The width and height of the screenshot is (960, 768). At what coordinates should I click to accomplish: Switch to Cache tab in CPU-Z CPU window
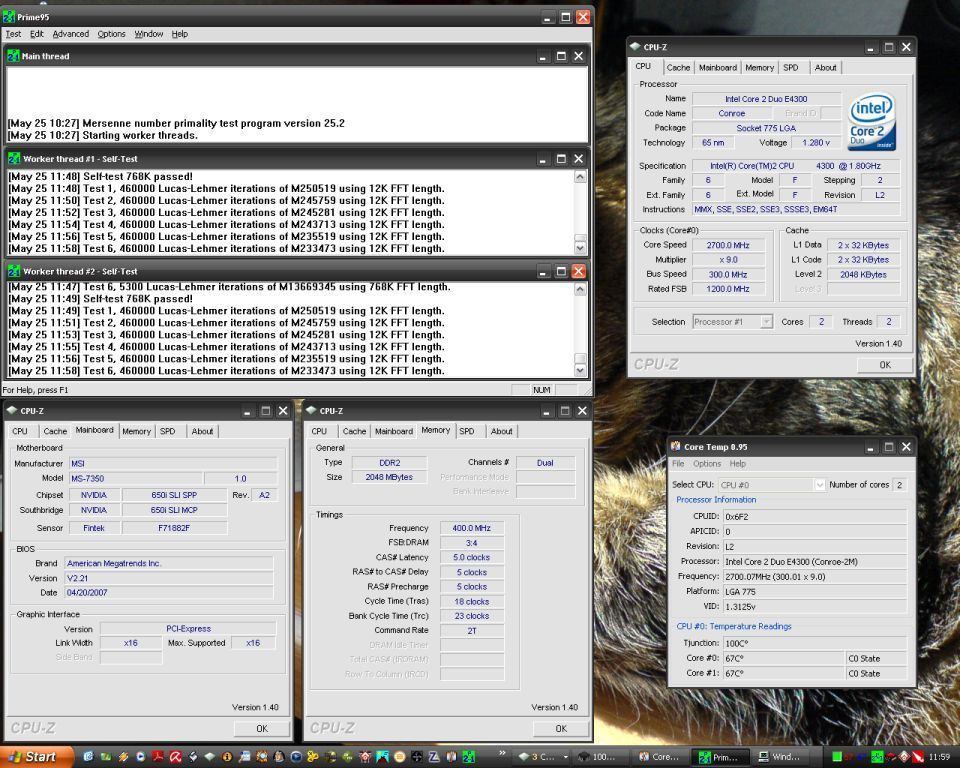click(x=678, y=67)
